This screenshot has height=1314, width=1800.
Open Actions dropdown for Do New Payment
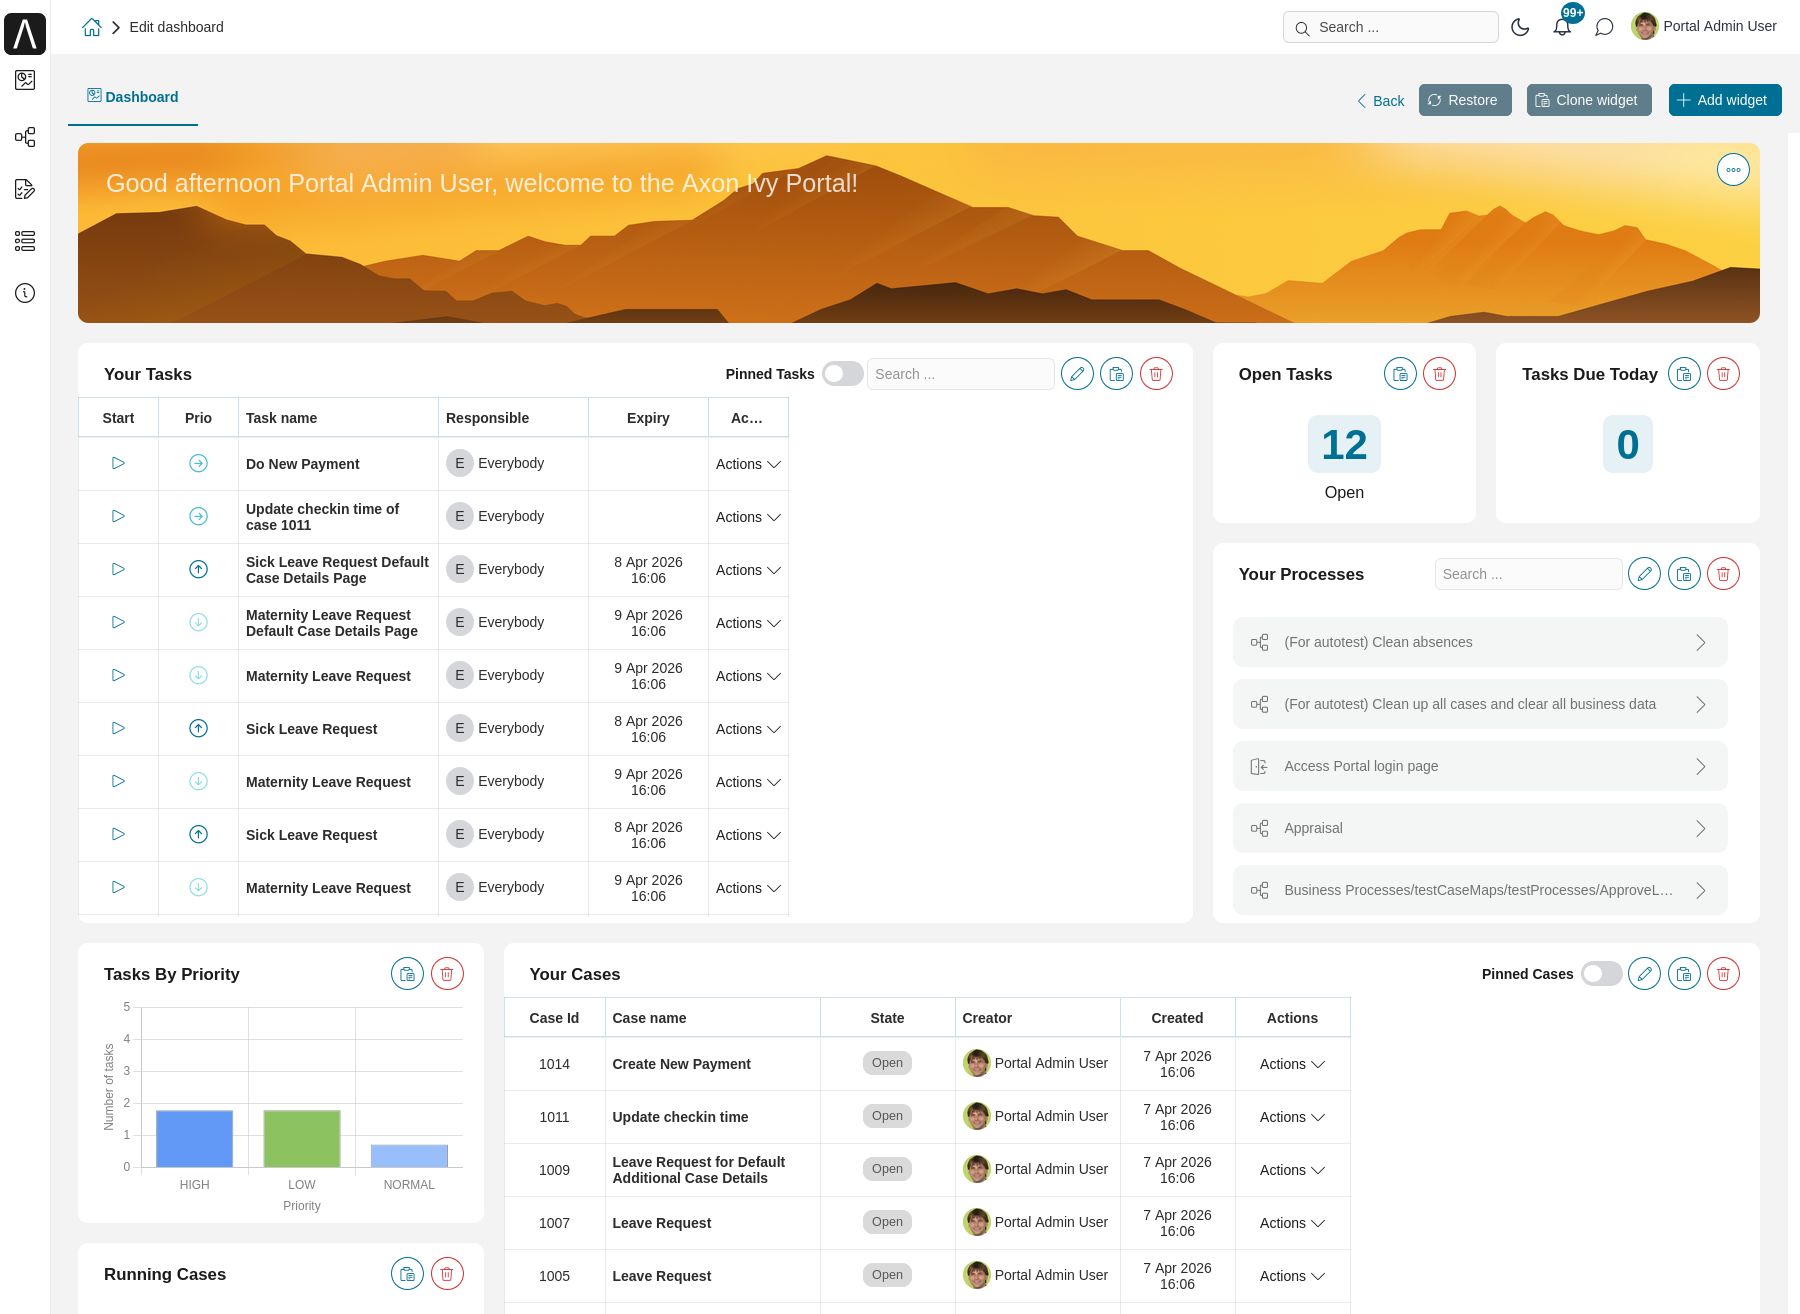tap(748, 464)
